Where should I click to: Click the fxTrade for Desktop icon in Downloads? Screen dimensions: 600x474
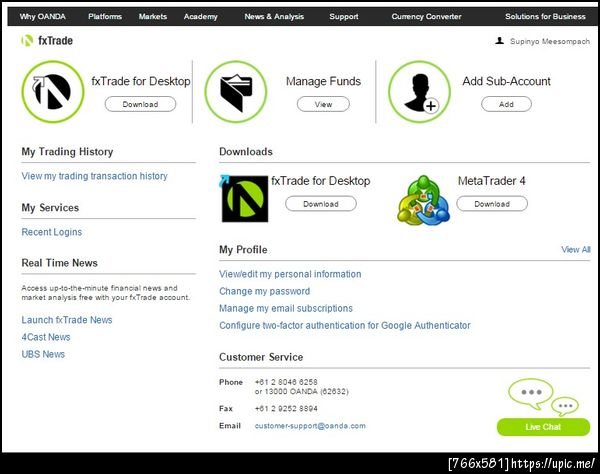tap(244, 198)
